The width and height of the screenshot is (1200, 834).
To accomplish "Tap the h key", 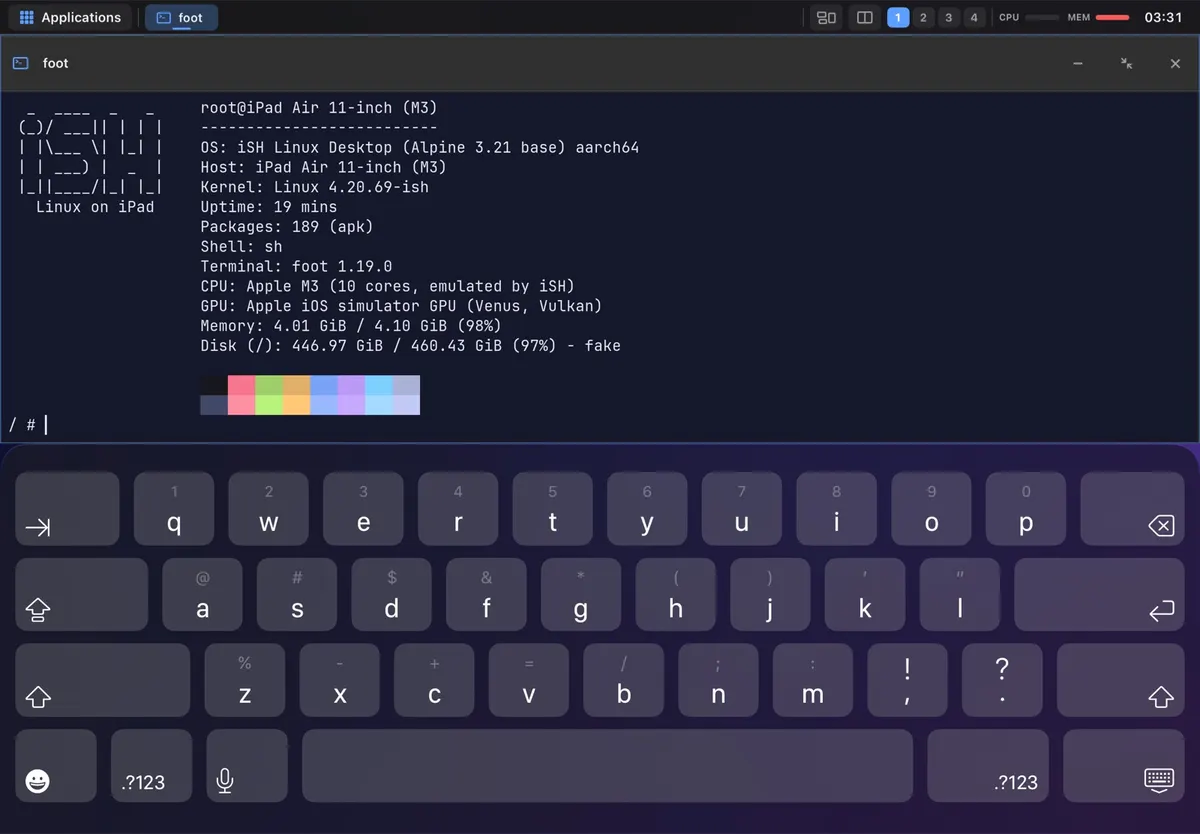I will 676,594.
